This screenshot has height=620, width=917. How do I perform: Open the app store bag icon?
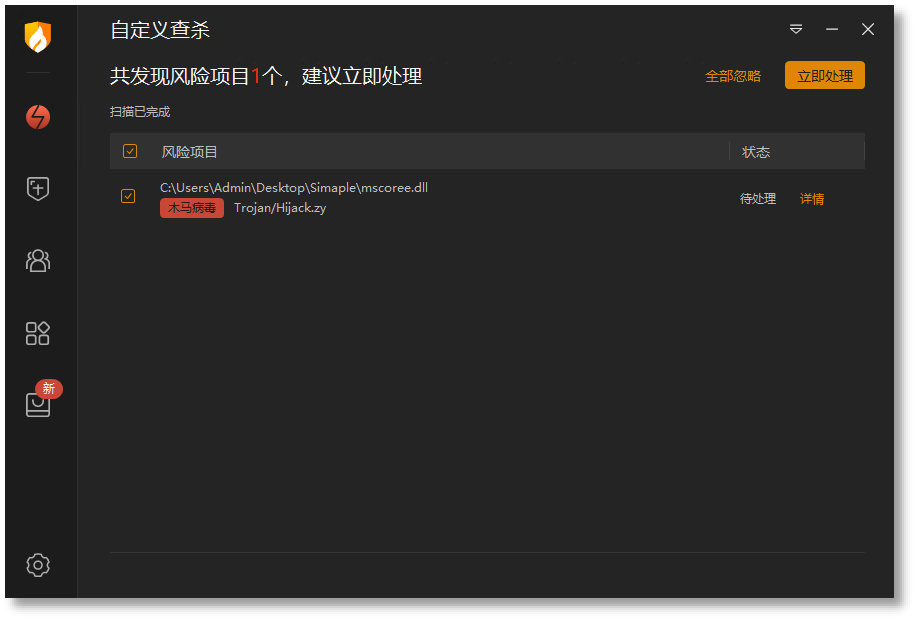coord(38,405)
